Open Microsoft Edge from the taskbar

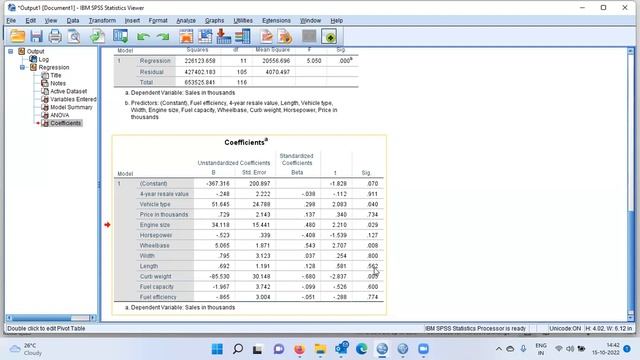[x=361, y=349]
